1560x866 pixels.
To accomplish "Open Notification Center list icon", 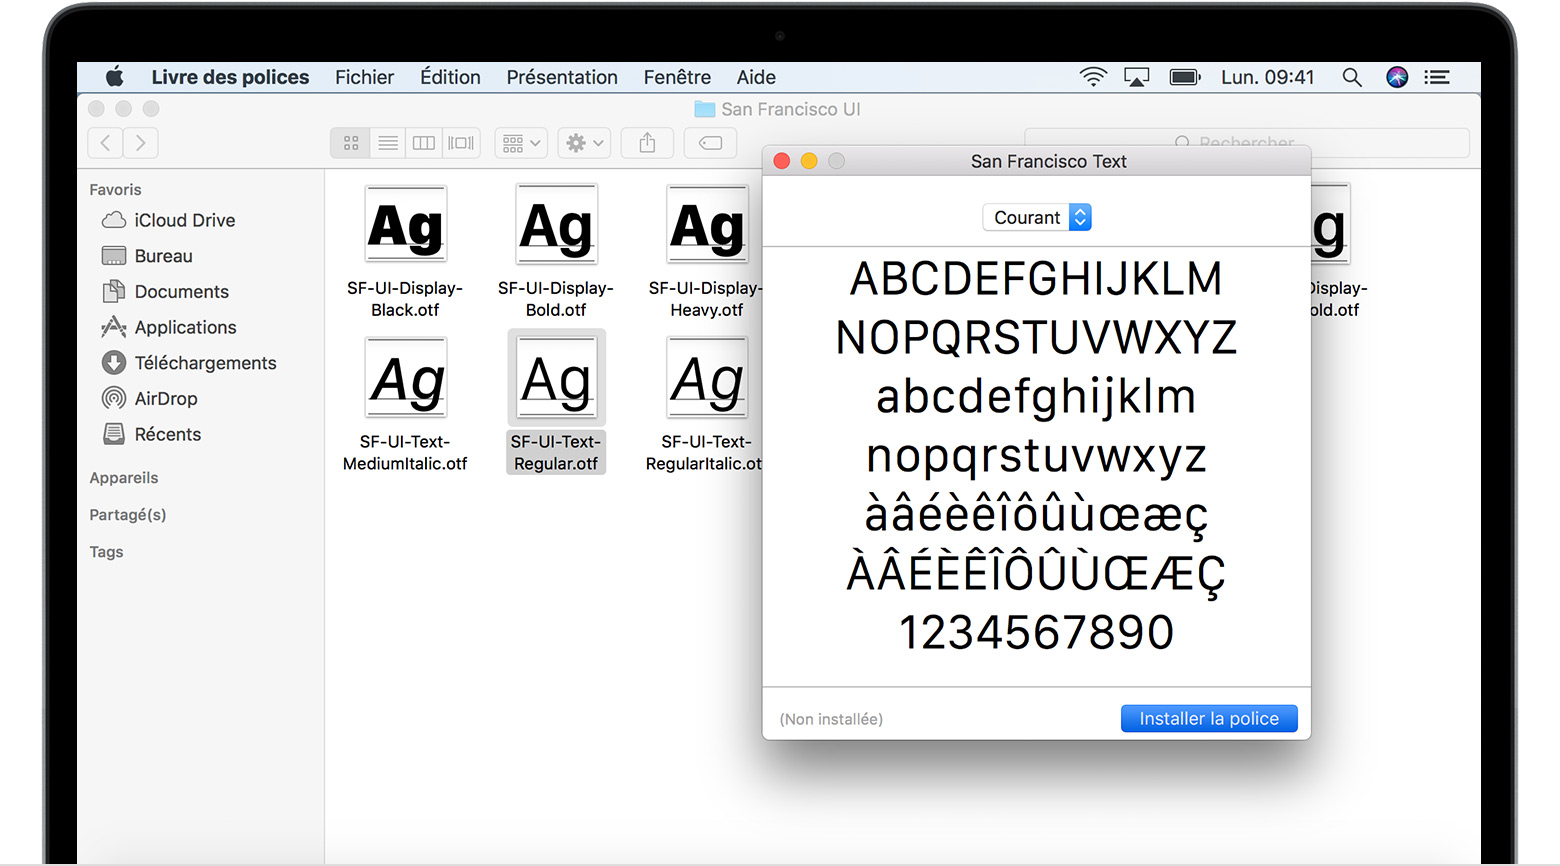I will (x=1437, y=77).
